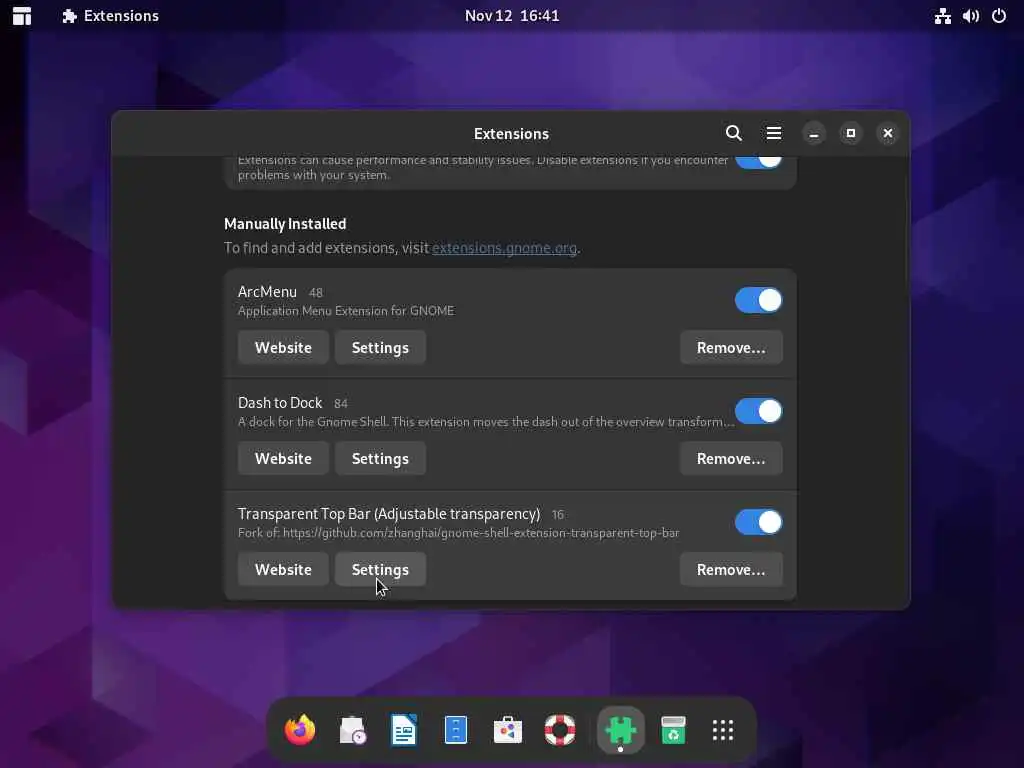
Task: Open ArcMenu Settings
Action: click(380, 347)
